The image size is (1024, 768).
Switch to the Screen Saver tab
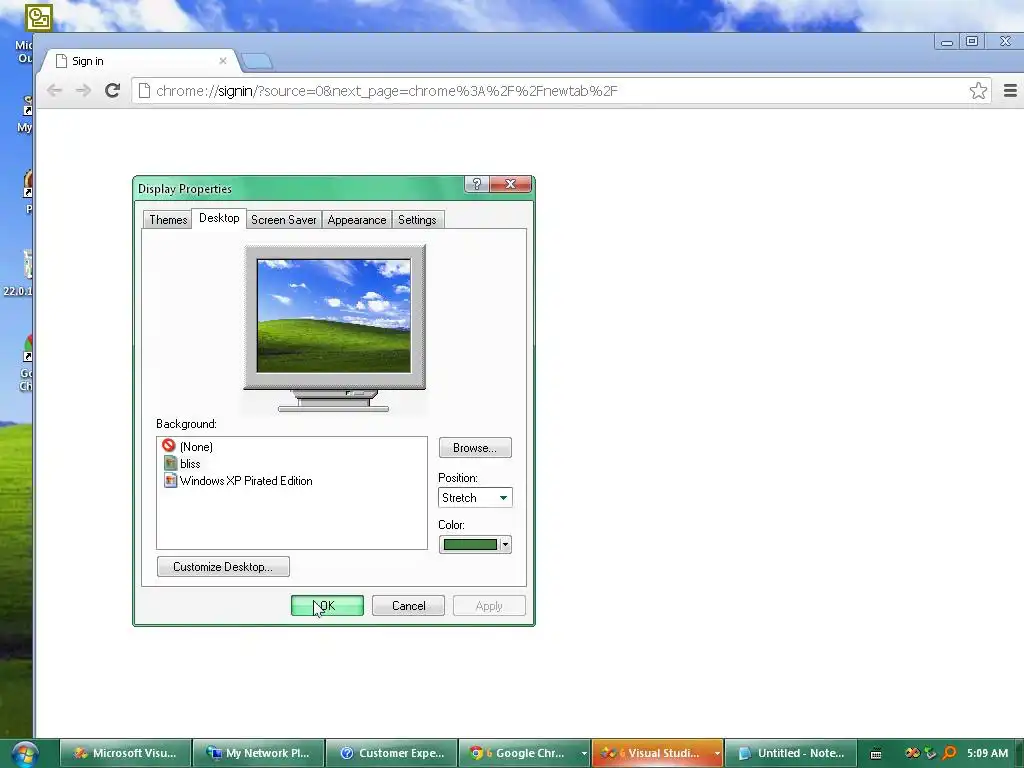(283, 219)
